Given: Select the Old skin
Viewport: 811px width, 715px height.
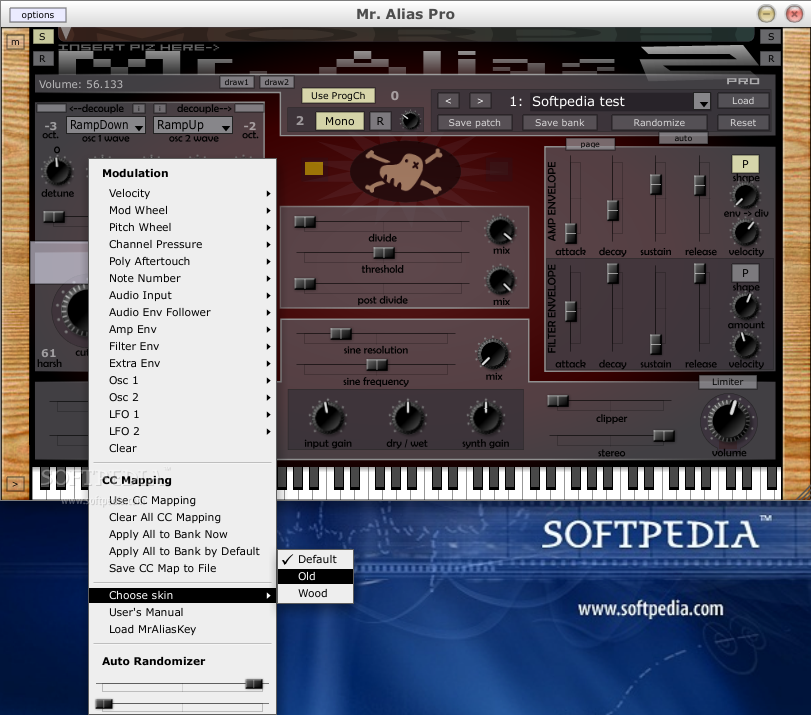Looking at the screenshot, I should pos(316,576).
